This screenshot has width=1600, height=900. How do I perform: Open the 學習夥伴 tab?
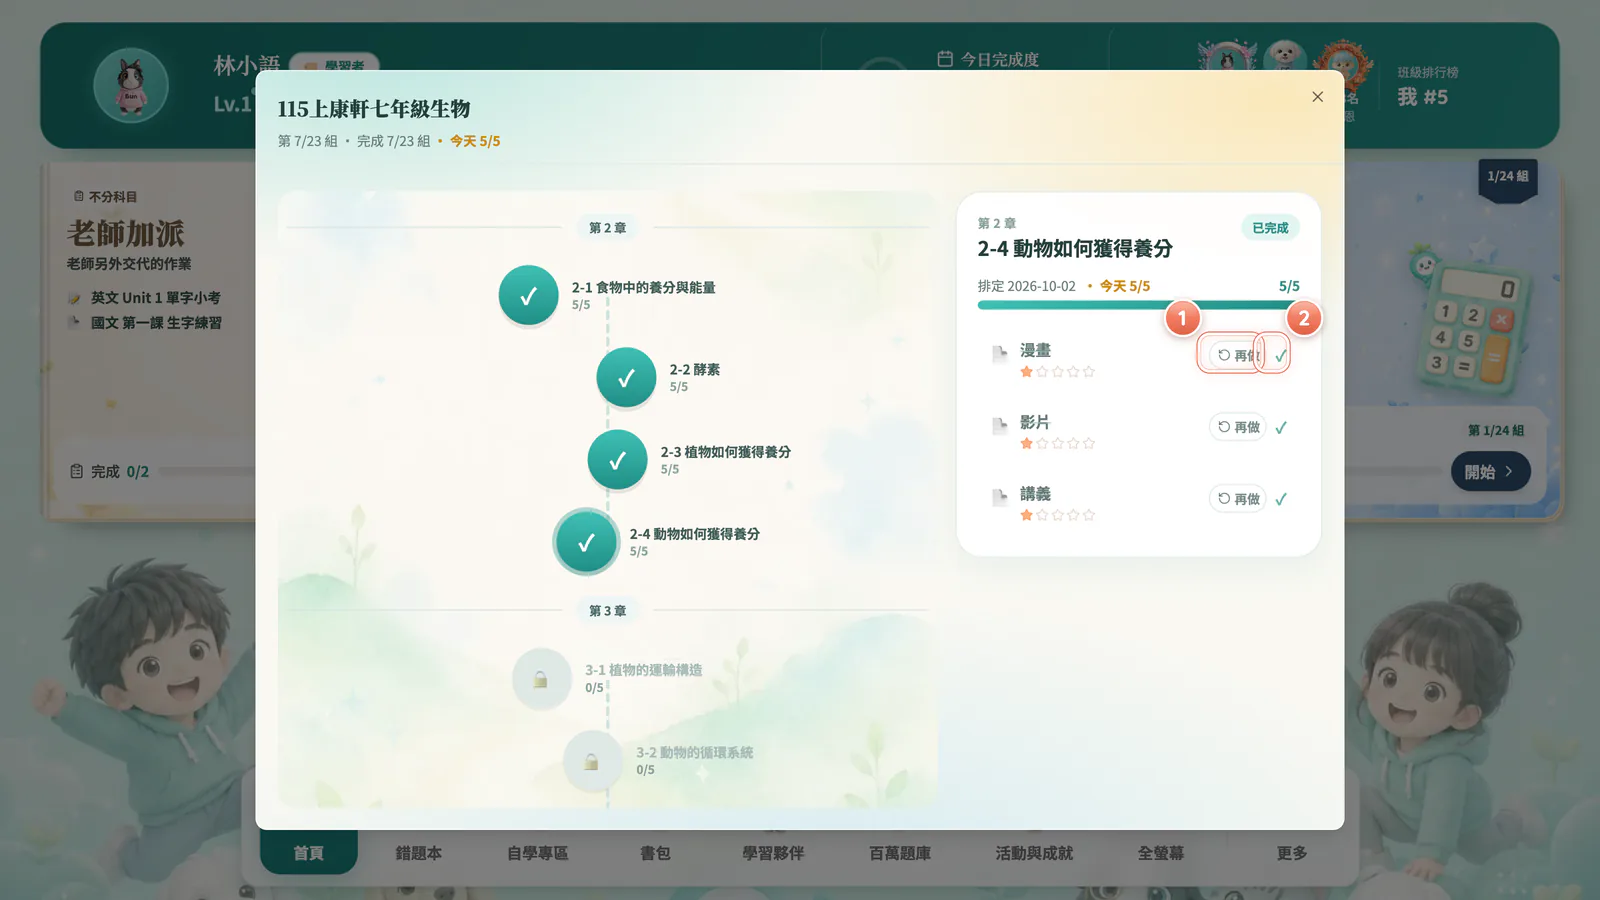coord(773,853)
